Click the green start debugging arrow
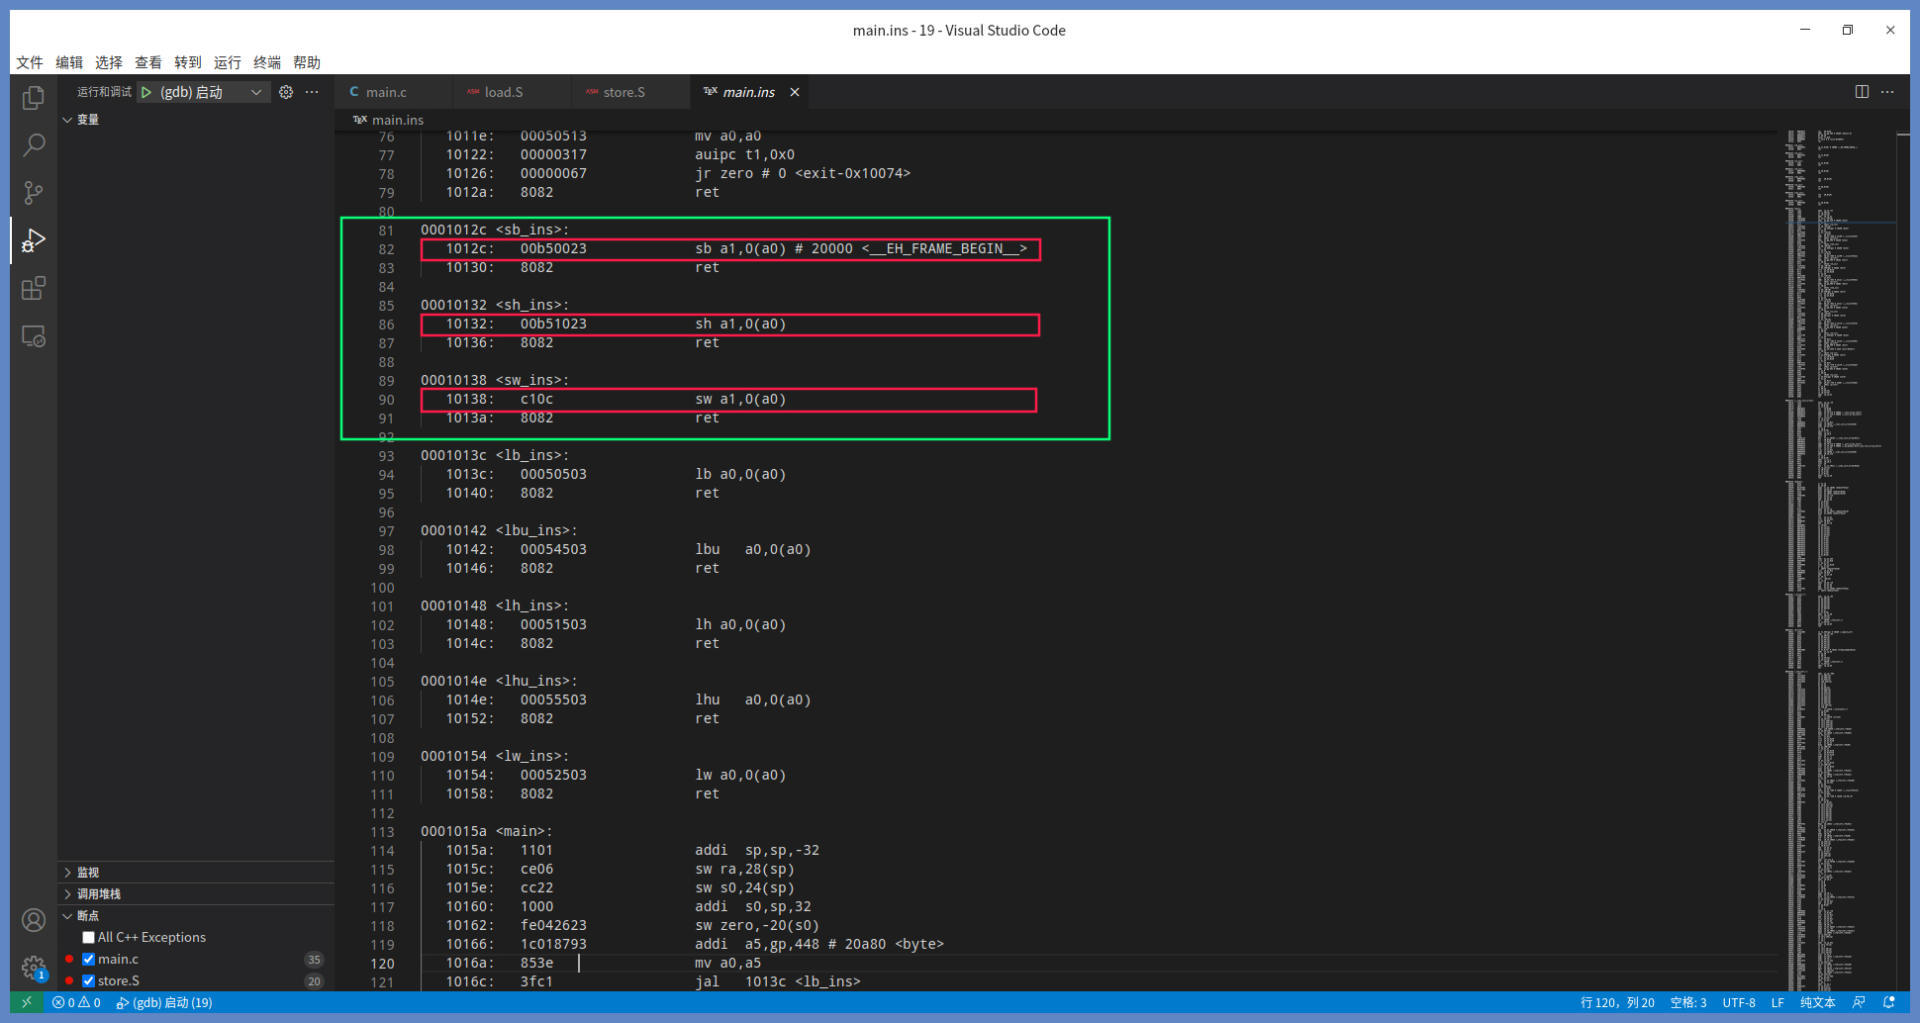 tap(147, 92)
